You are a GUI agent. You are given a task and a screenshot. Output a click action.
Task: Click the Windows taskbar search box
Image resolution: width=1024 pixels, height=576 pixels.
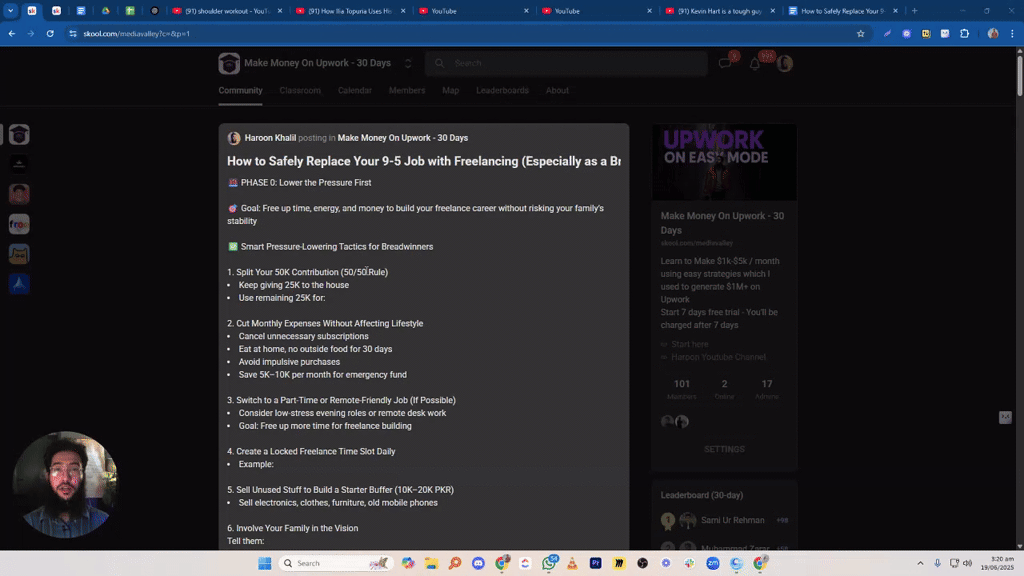coord(335,563)
